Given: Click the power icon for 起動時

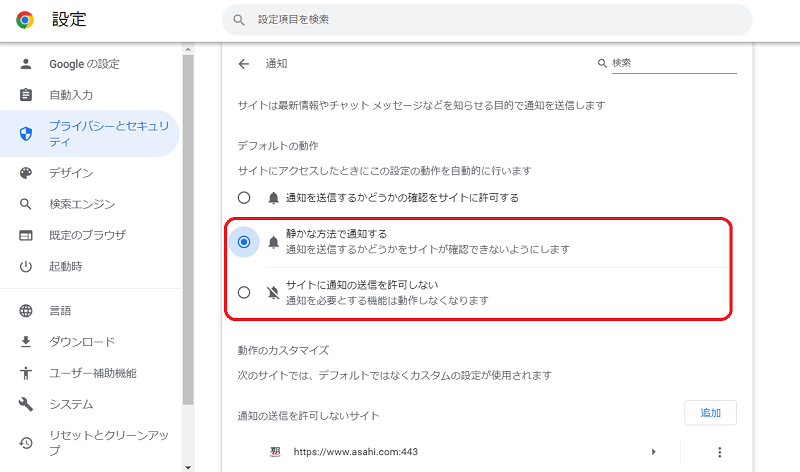Looking at the screenshot, I should 27,266.
